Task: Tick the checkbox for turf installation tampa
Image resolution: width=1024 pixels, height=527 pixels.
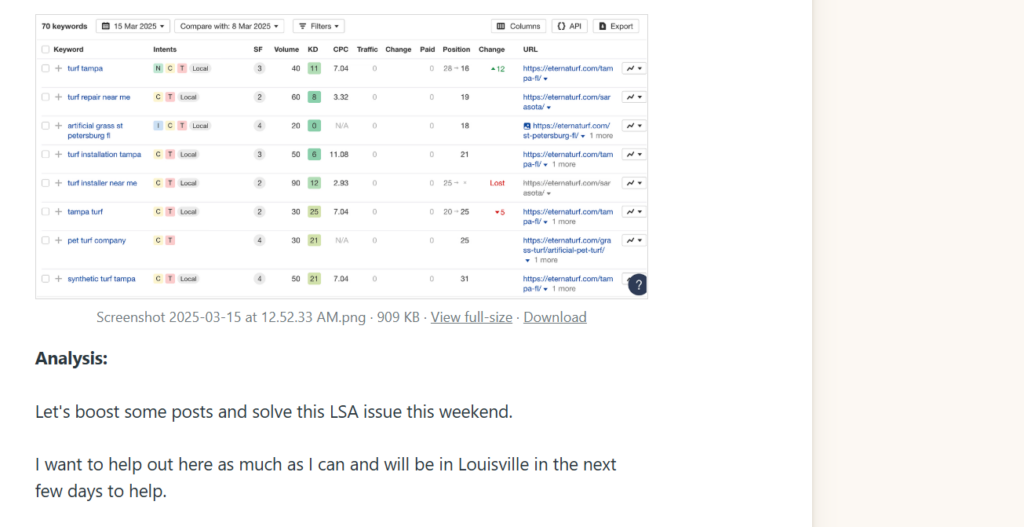Action: (x=45, y=155)
